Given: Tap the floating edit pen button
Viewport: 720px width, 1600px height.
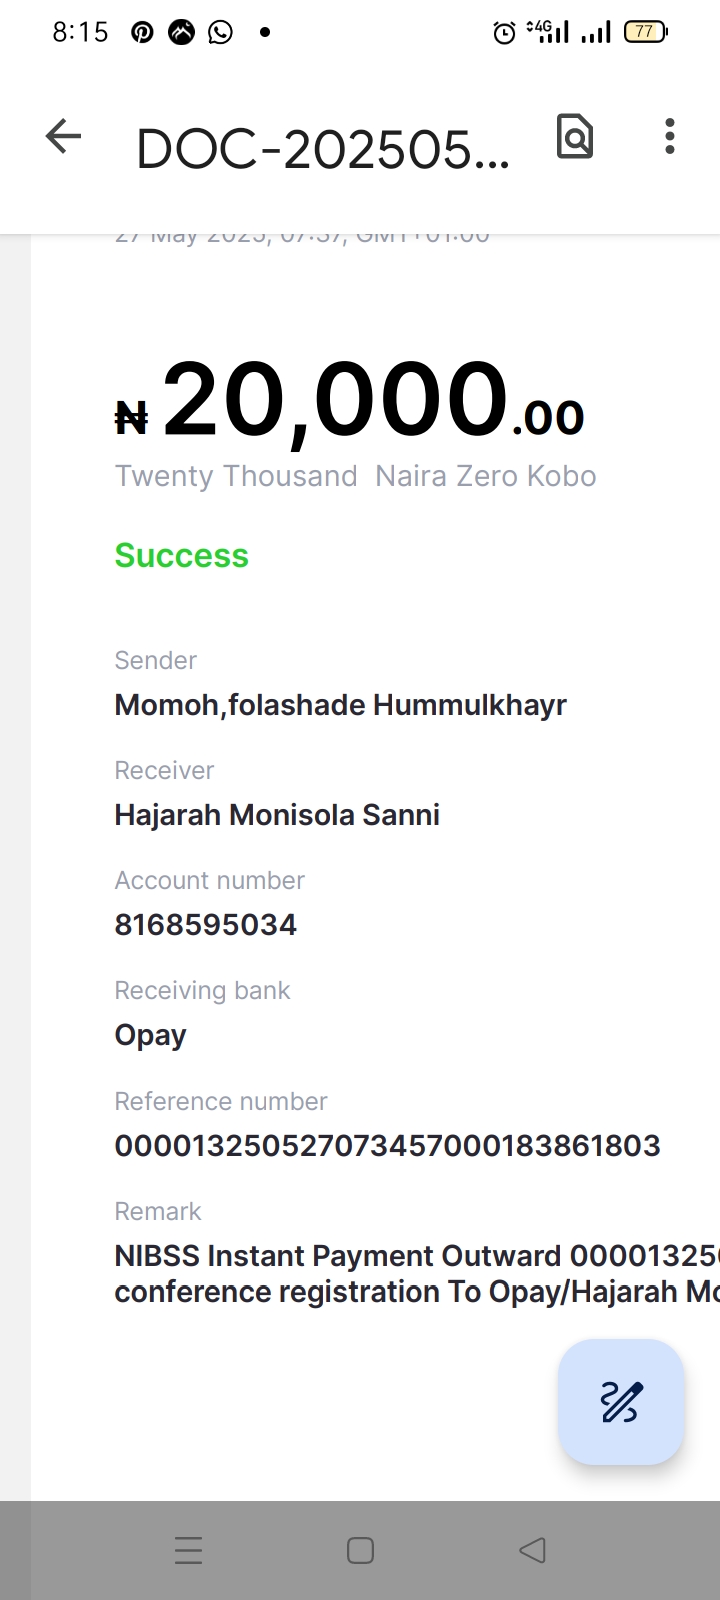Looking at the screenshot, I should (x=621, y=1402).
